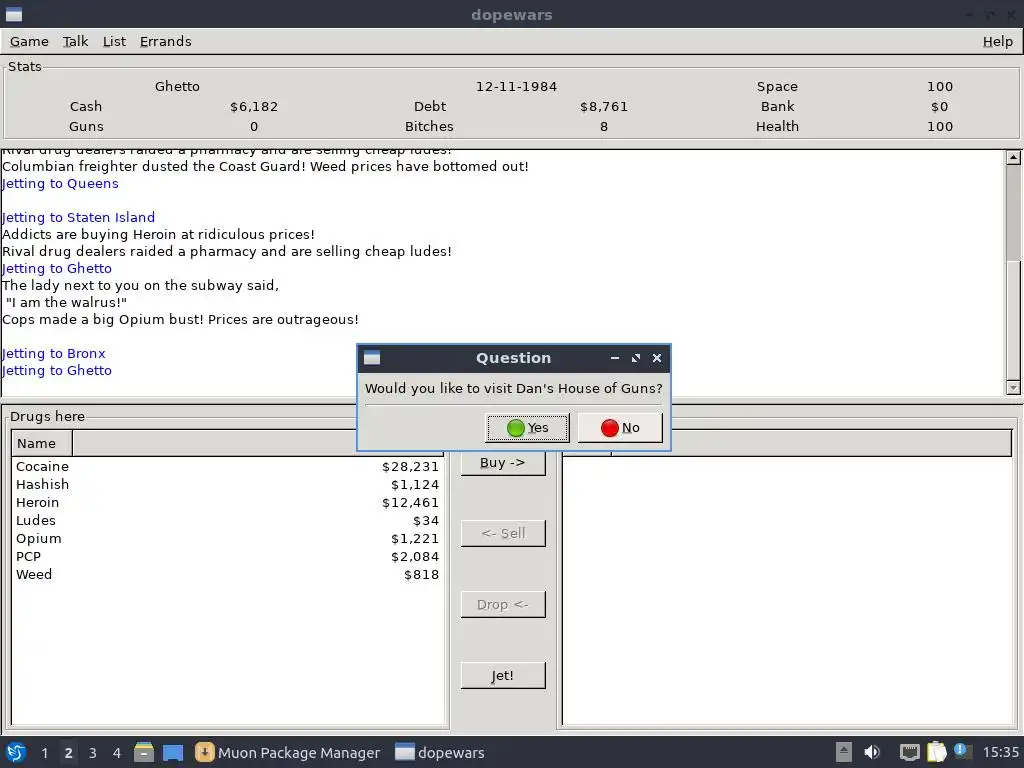Open the Lubuntu start menu icon
Viewport: 1024px width, 768px height.
point(16,752)
